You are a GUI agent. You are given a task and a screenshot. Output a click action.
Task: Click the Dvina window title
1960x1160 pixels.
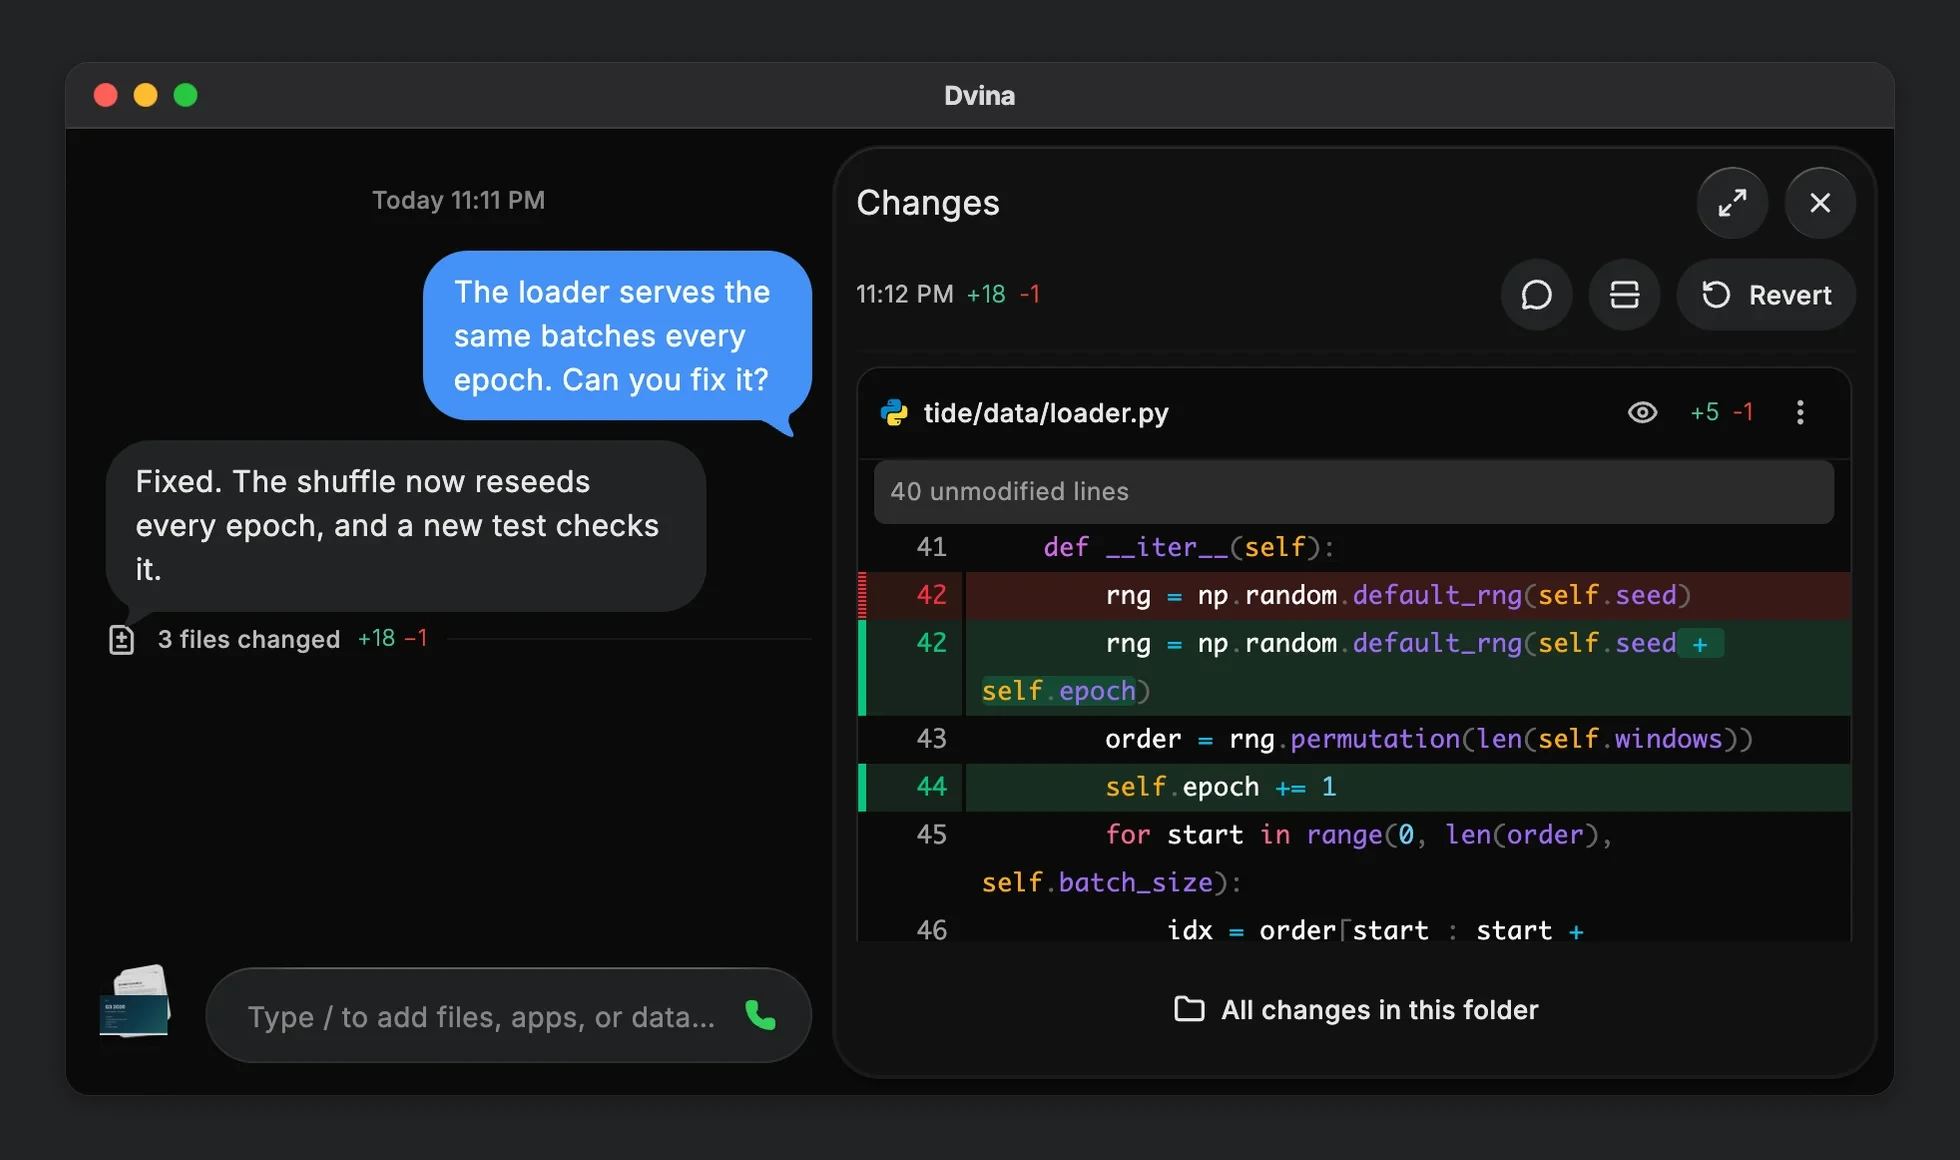click(979, 95)
